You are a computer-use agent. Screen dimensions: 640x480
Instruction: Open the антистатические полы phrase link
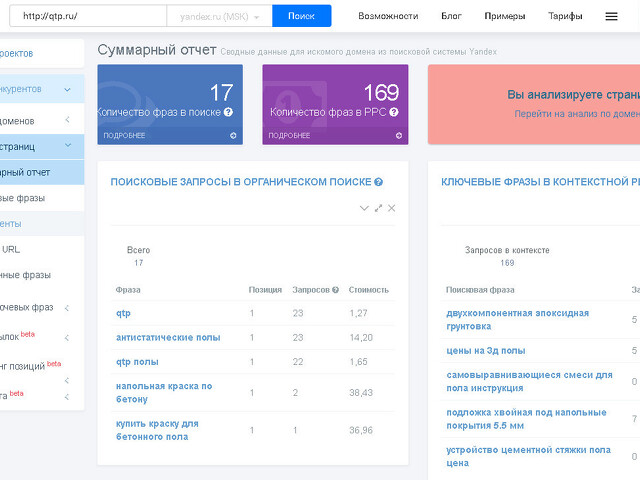(168, 338)
